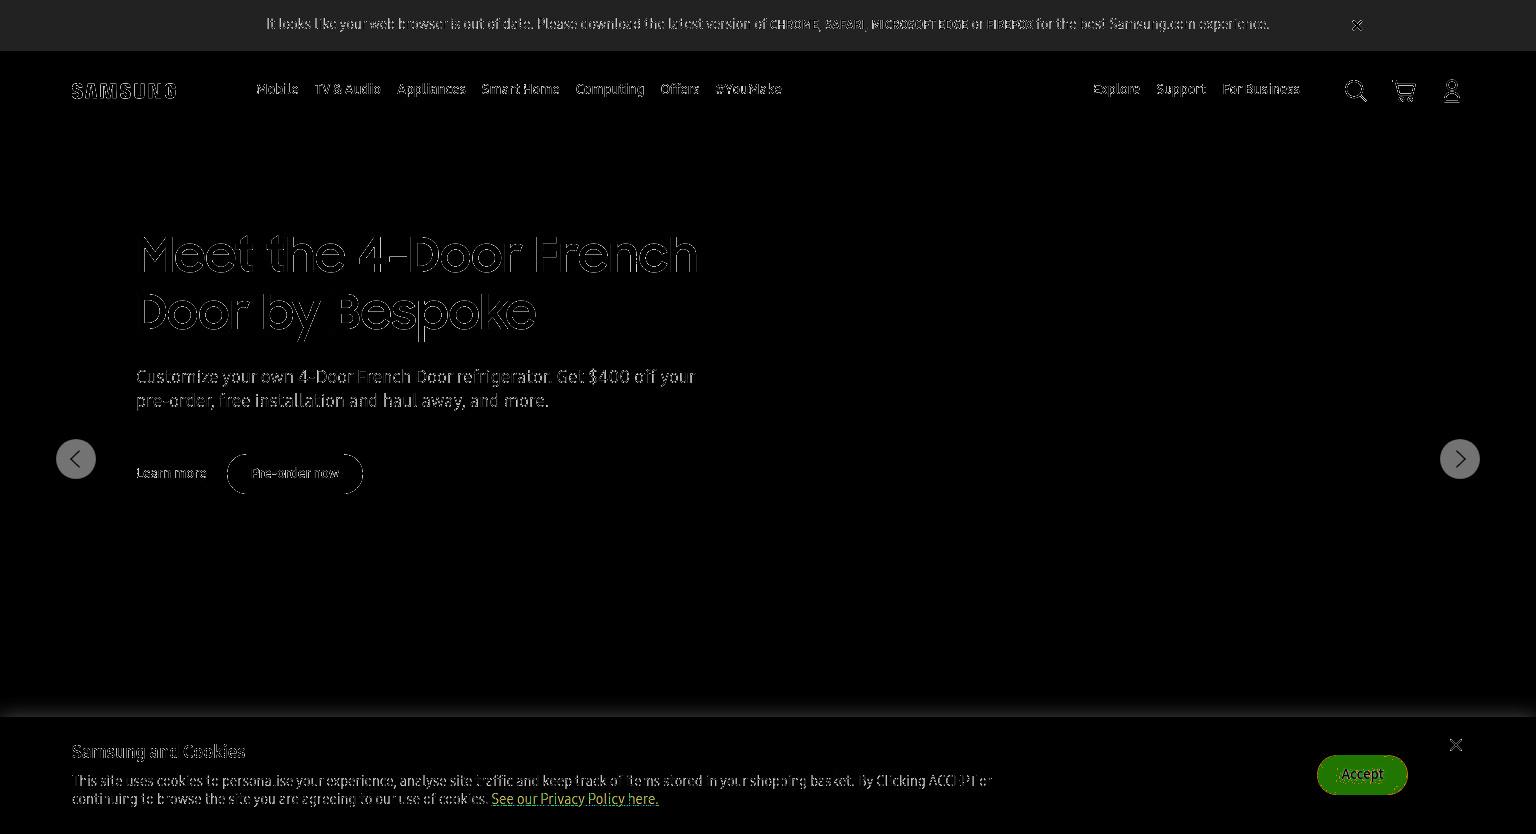Image resolution: width=1536 pixels, height=834 pixels.
Task: Open the Explore menu
Action: [1116, 89]
